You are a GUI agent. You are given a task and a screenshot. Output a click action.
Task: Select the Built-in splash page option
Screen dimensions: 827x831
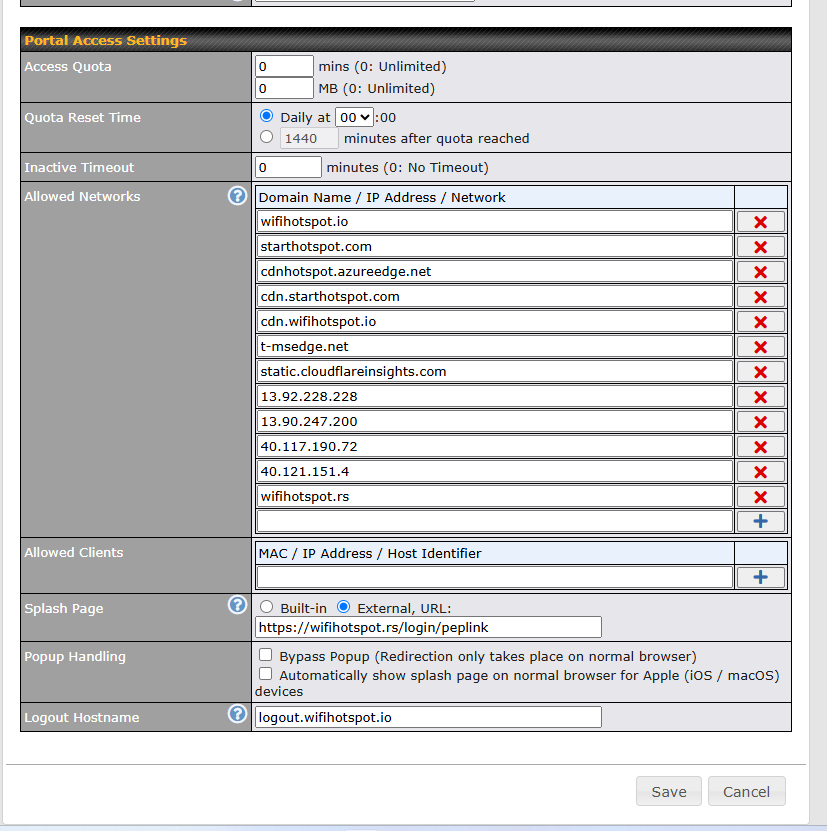pyautogui.click(x=267, y=607)
